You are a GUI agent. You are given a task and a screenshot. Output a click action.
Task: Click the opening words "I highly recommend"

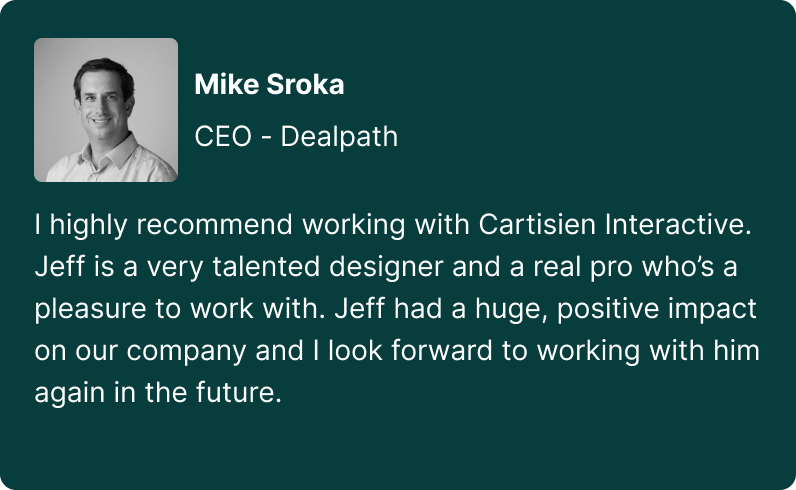point(163,225)
